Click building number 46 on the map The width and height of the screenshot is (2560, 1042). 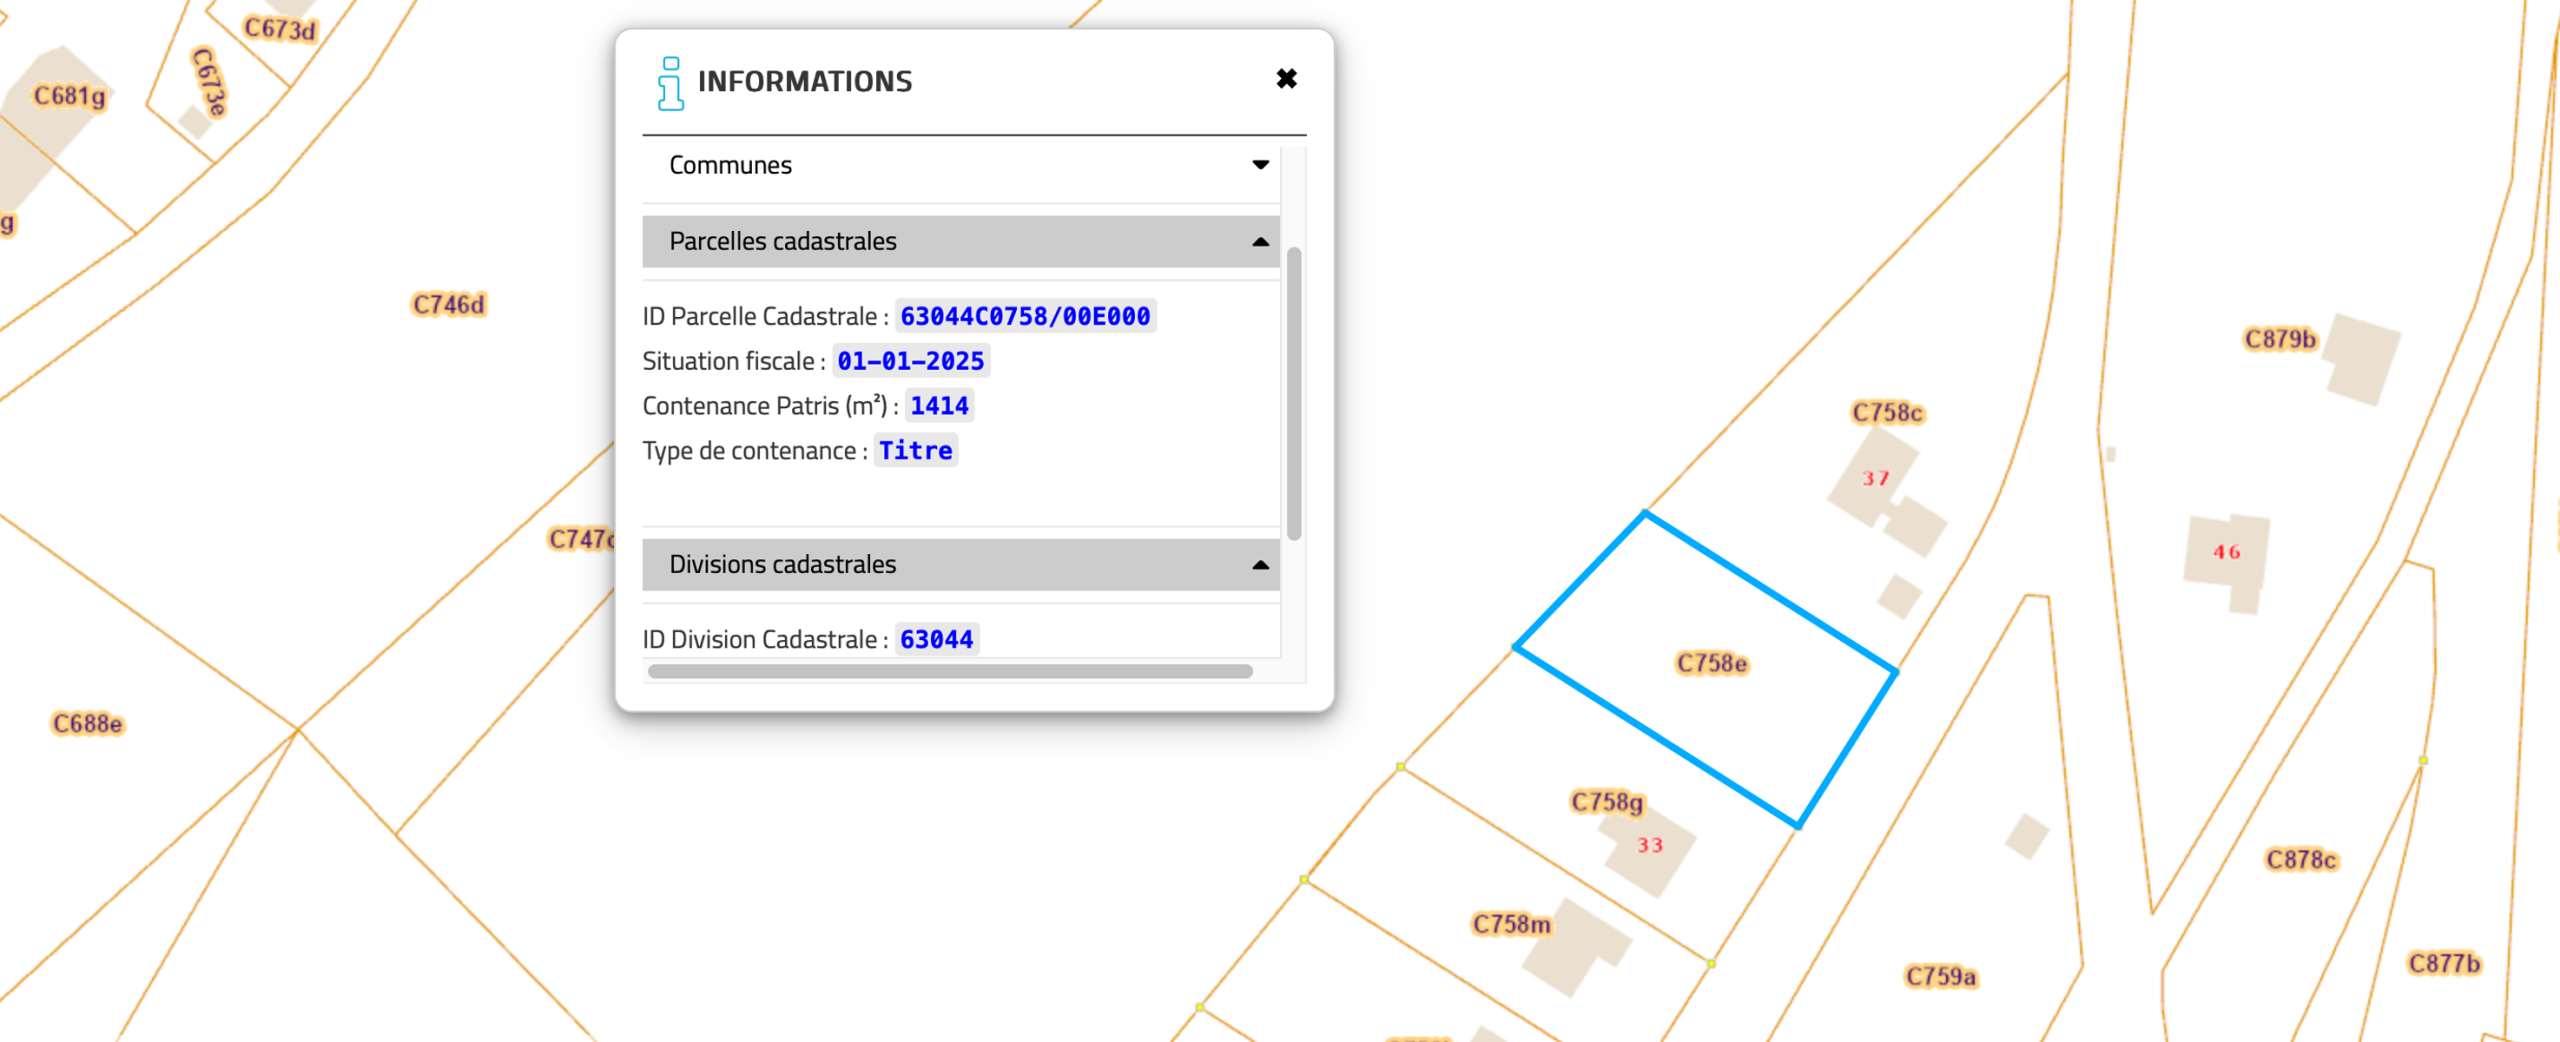pyautogui.click(x=2226, y=552)
